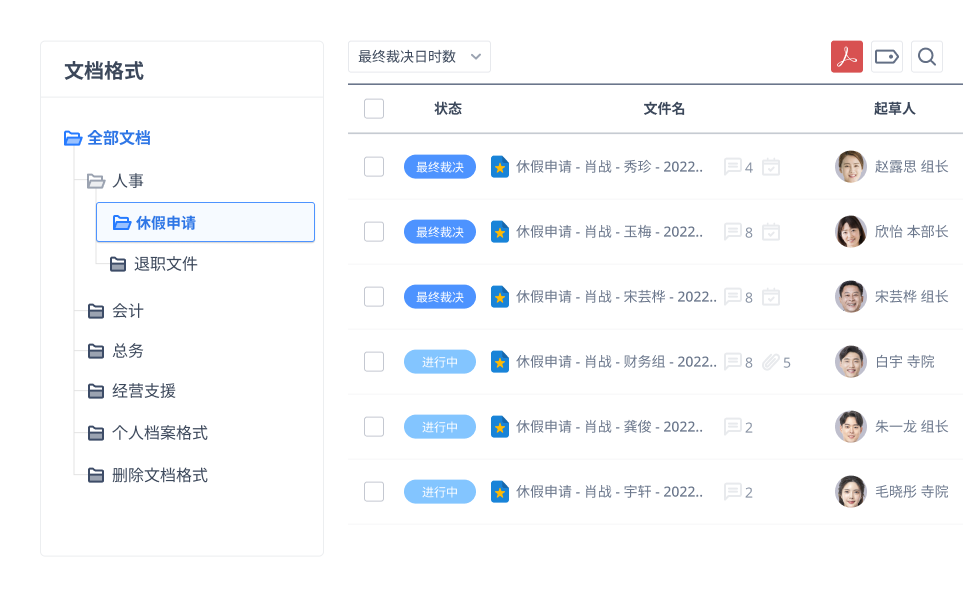Open the 删除文档格式 folder
The image size is (963, 597).
click(159, 475)
